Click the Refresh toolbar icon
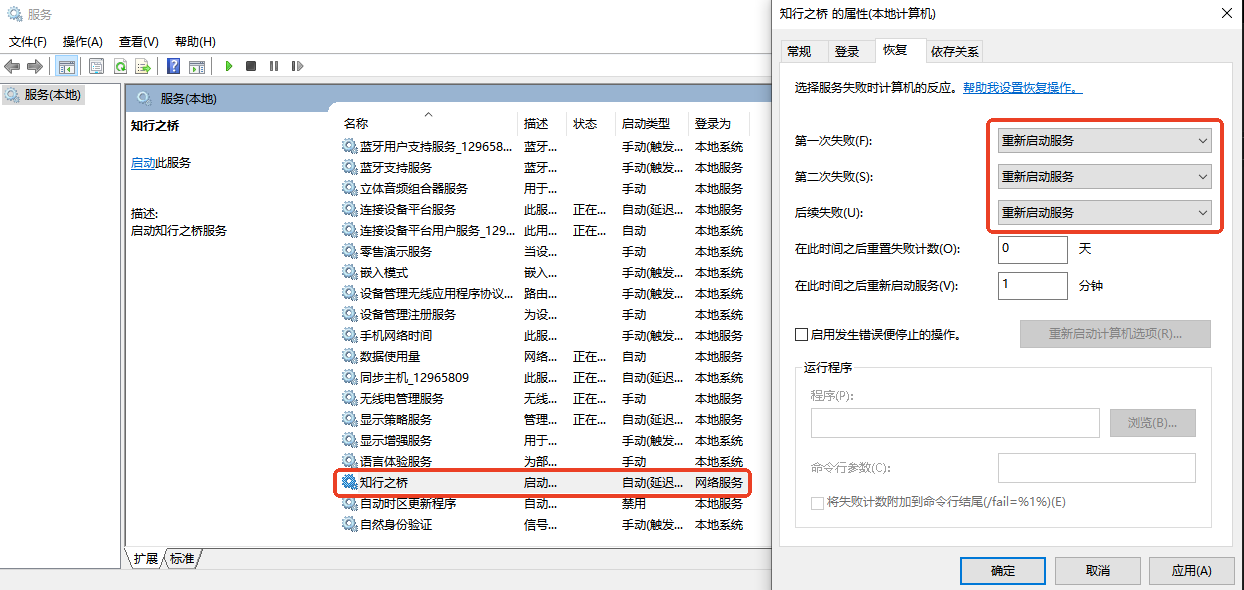 [120, 66]
